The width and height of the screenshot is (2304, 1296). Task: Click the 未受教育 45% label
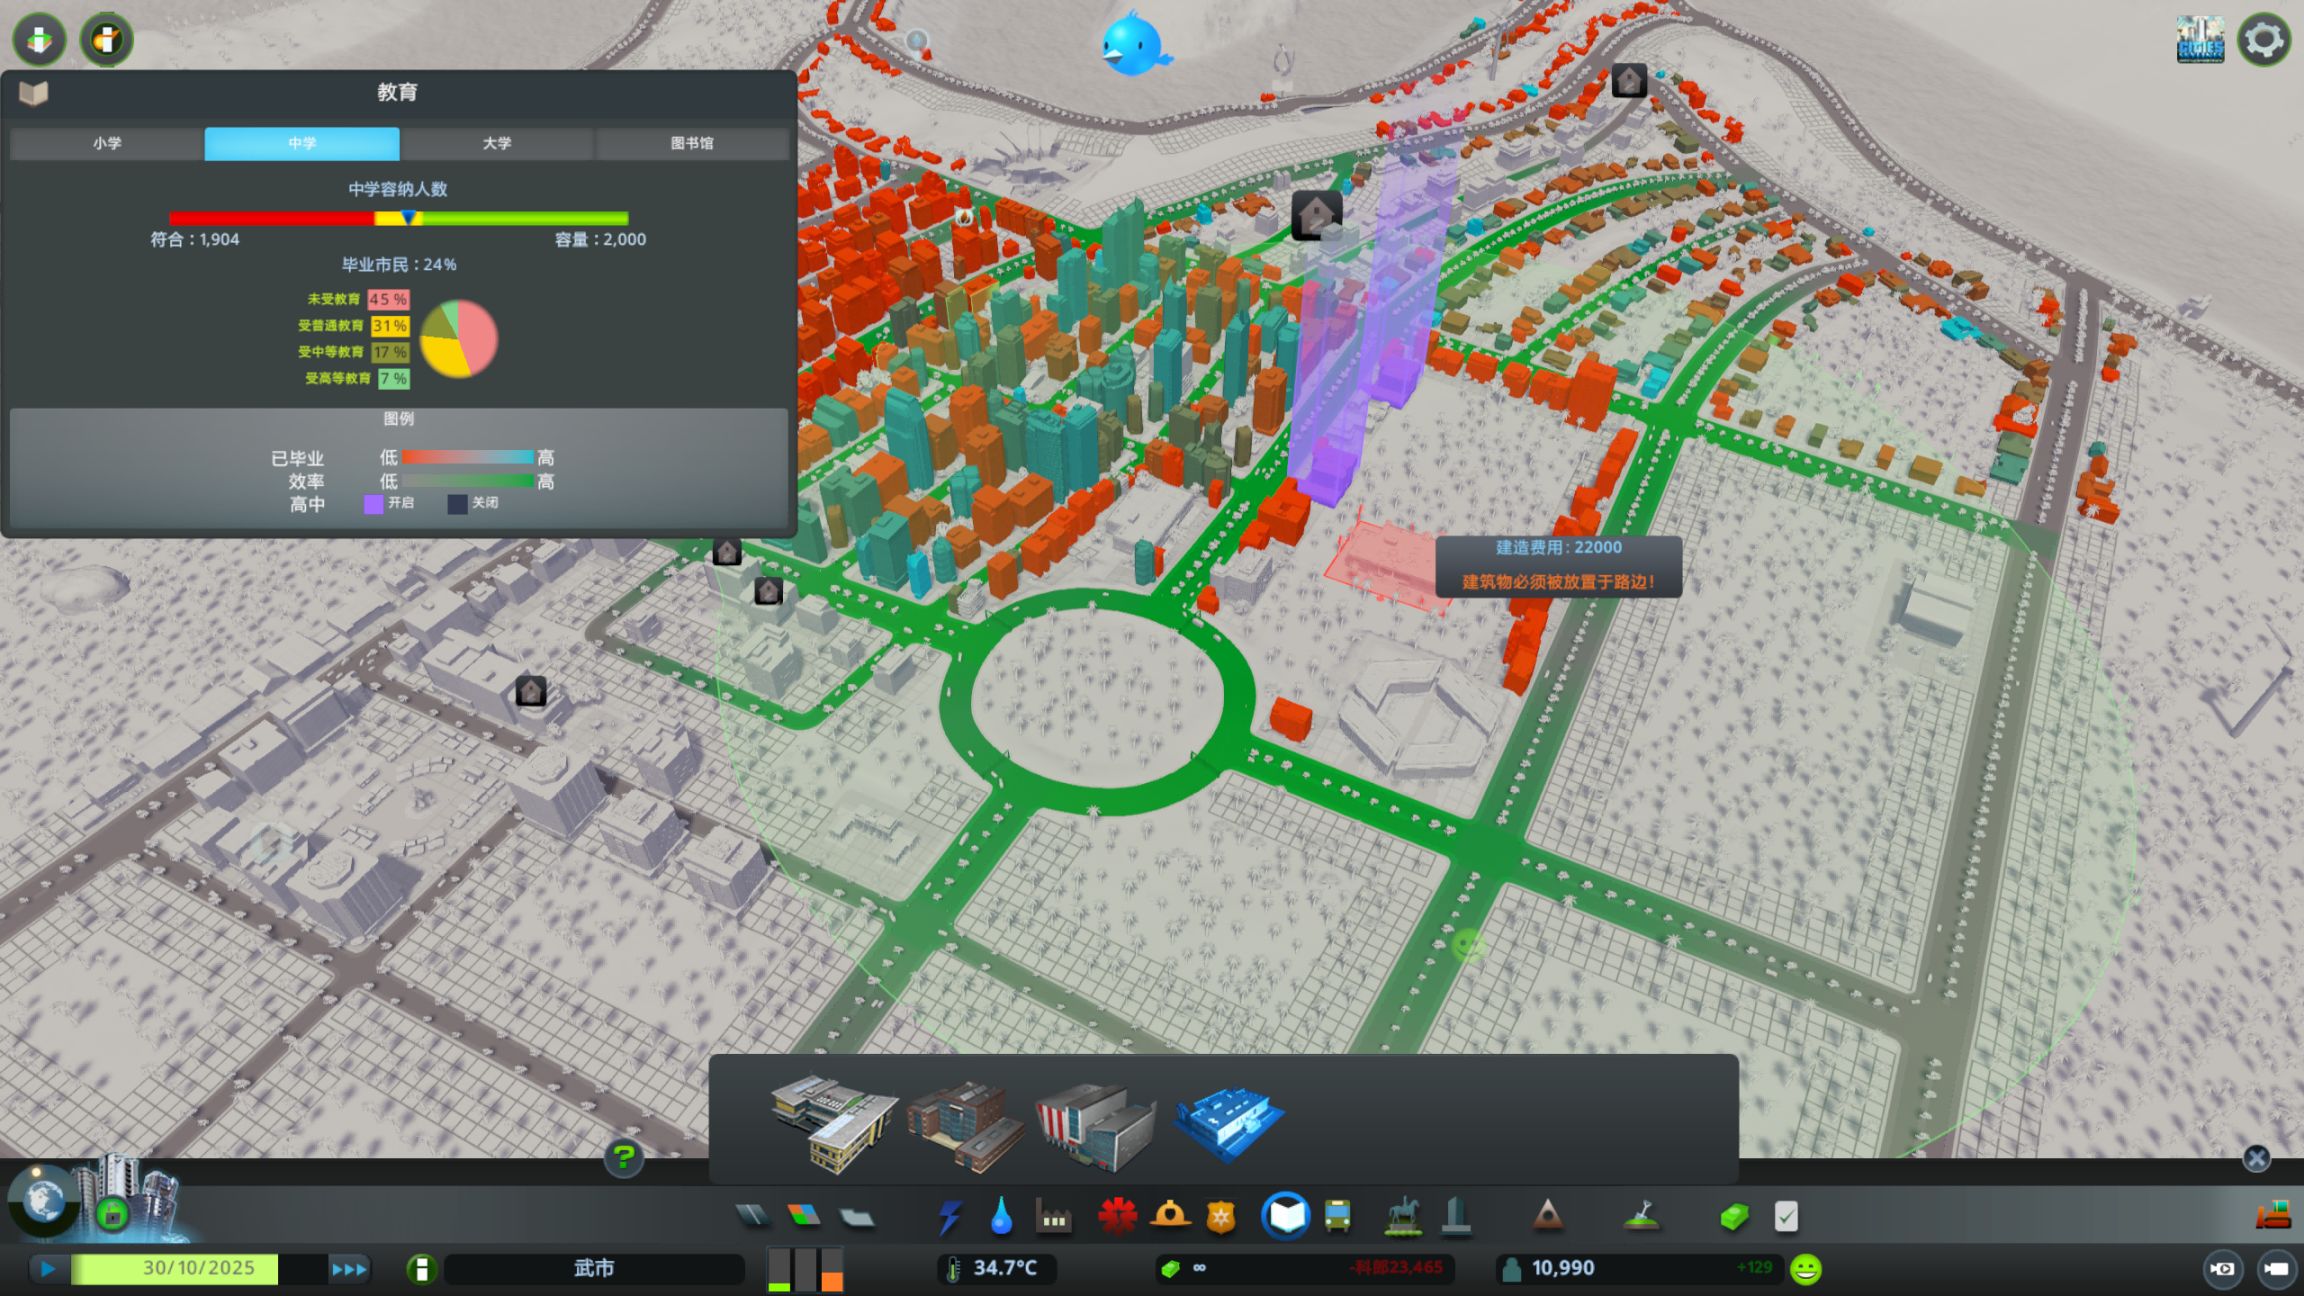pyautogui.click(x=357, y=299)
